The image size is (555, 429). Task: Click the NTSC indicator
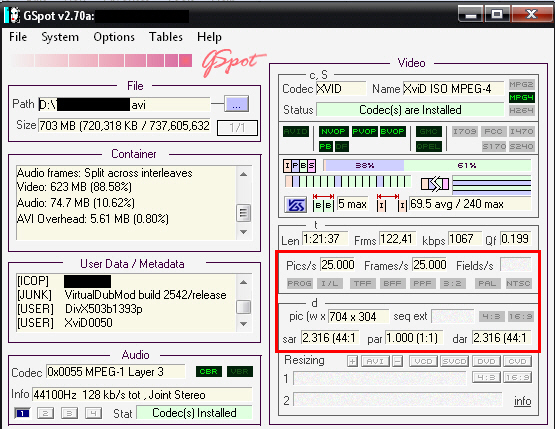point(519,284)
